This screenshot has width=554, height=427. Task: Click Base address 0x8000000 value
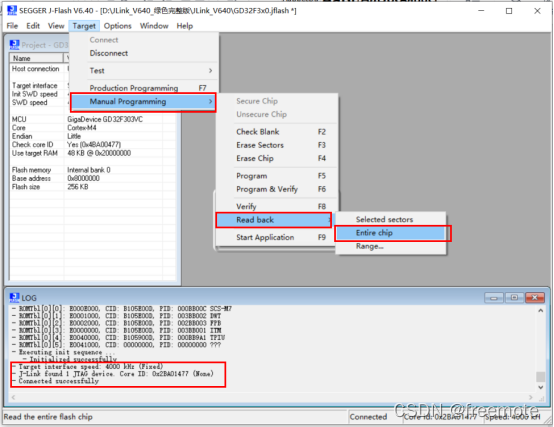(83, 178)
